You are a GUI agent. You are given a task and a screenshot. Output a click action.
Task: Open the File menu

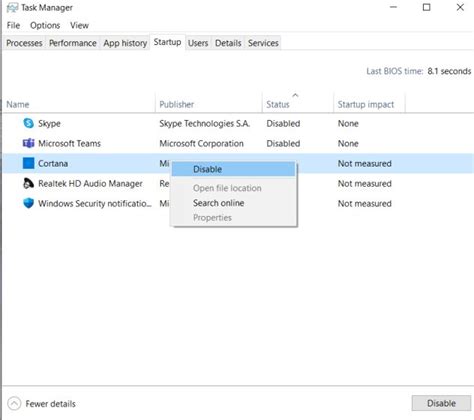pos(13,25)
